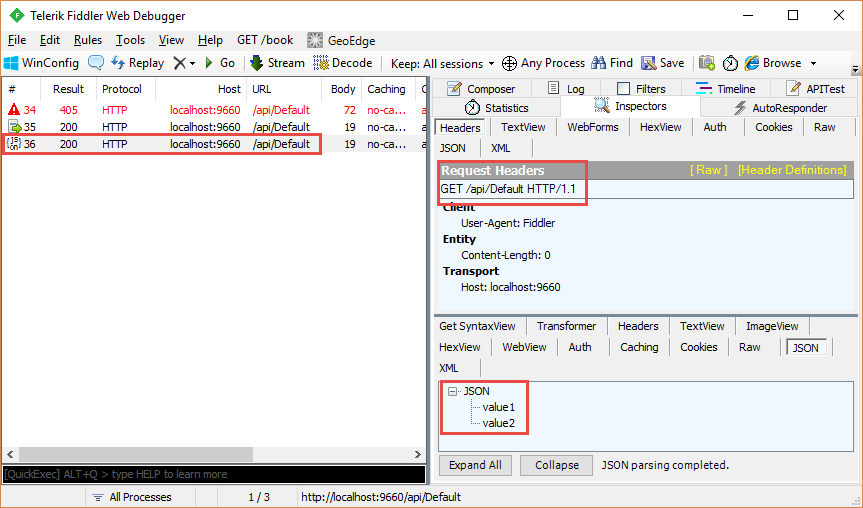Click the camera screenshot icon
863x508 pixels.
click(x=707, y=63)
